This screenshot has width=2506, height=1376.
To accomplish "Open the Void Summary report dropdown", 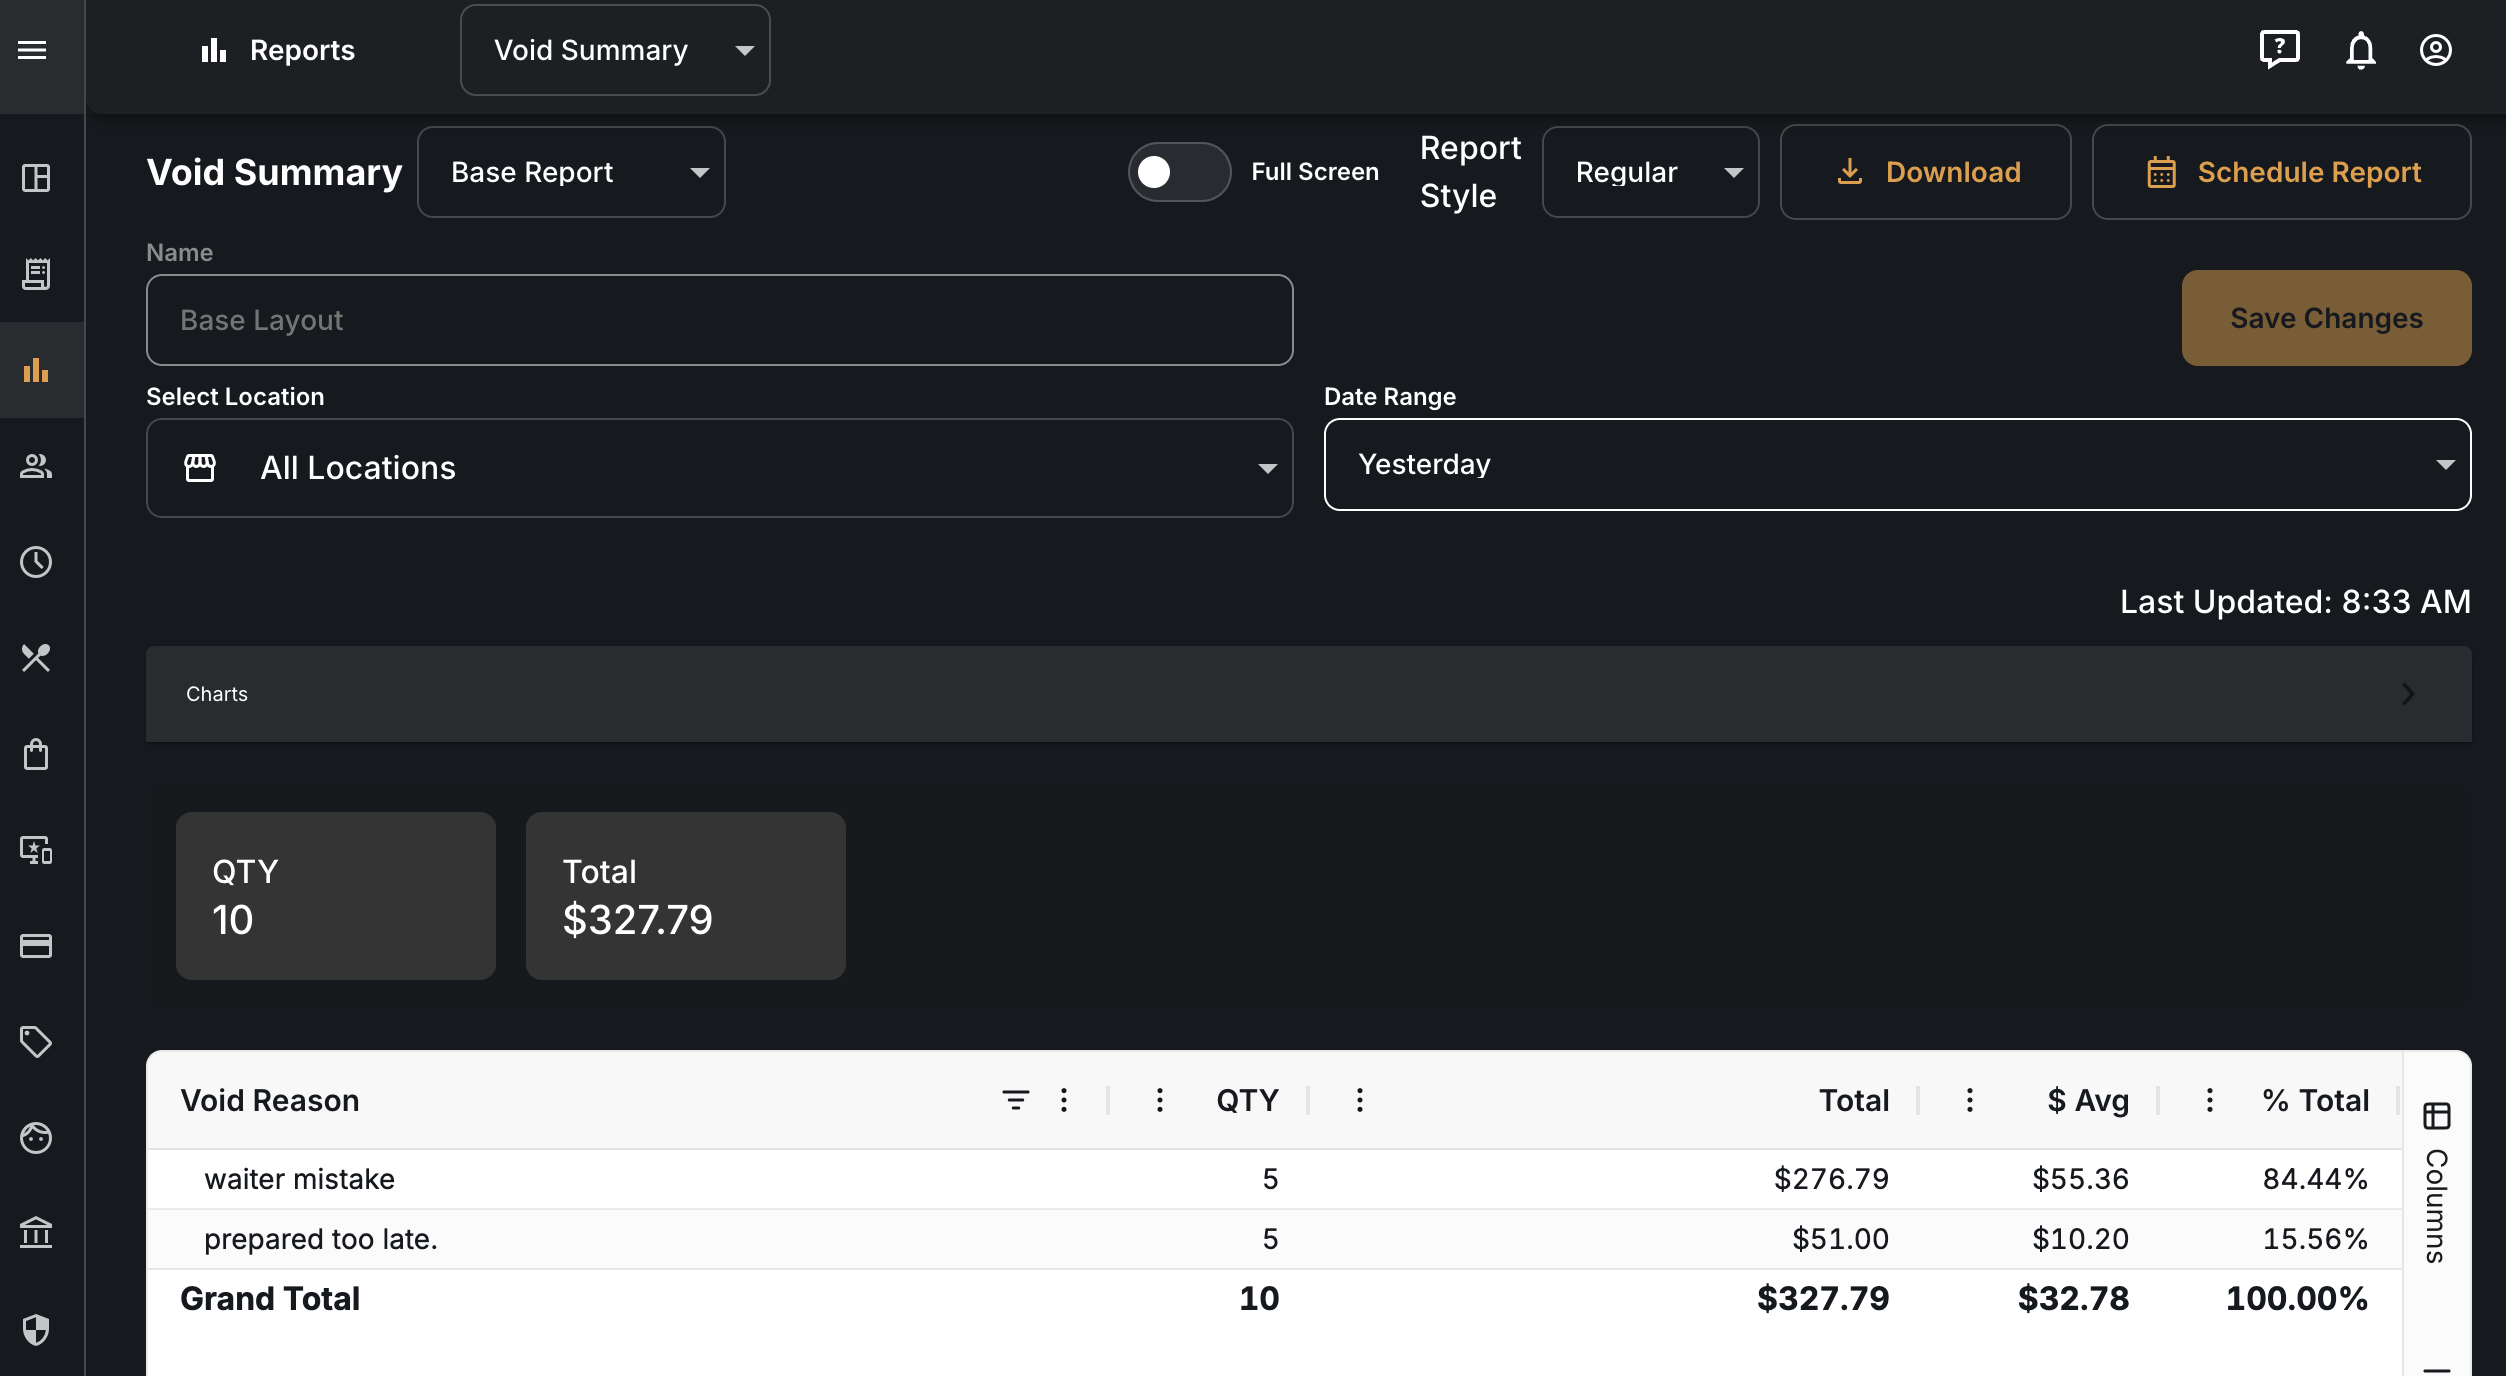I will (x=615, y=50).
